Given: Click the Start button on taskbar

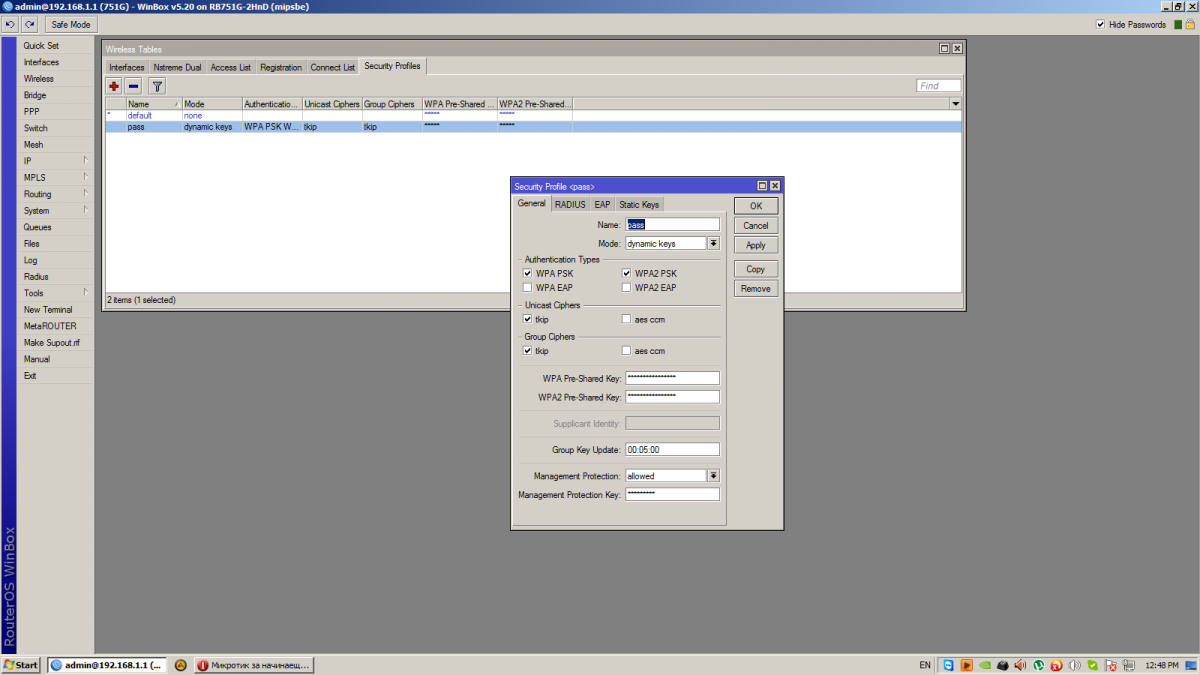Looking at the screenshot, I should (21, 665).
